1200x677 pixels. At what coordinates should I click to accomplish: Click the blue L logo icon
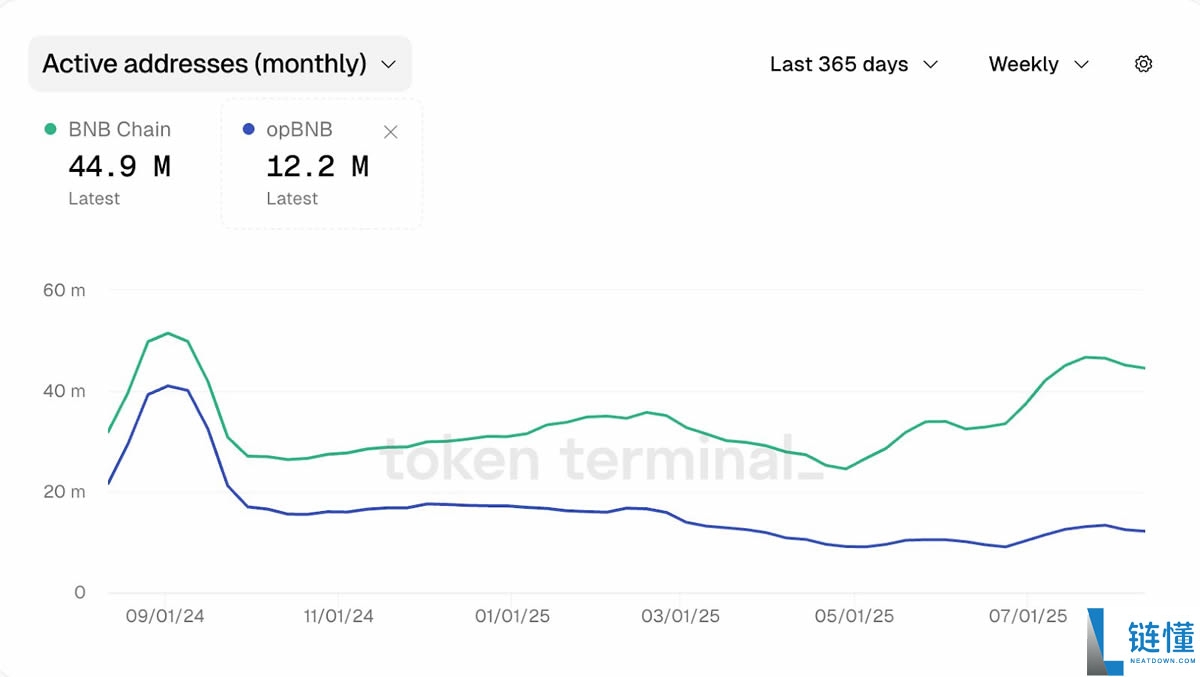pos(1104,640)
